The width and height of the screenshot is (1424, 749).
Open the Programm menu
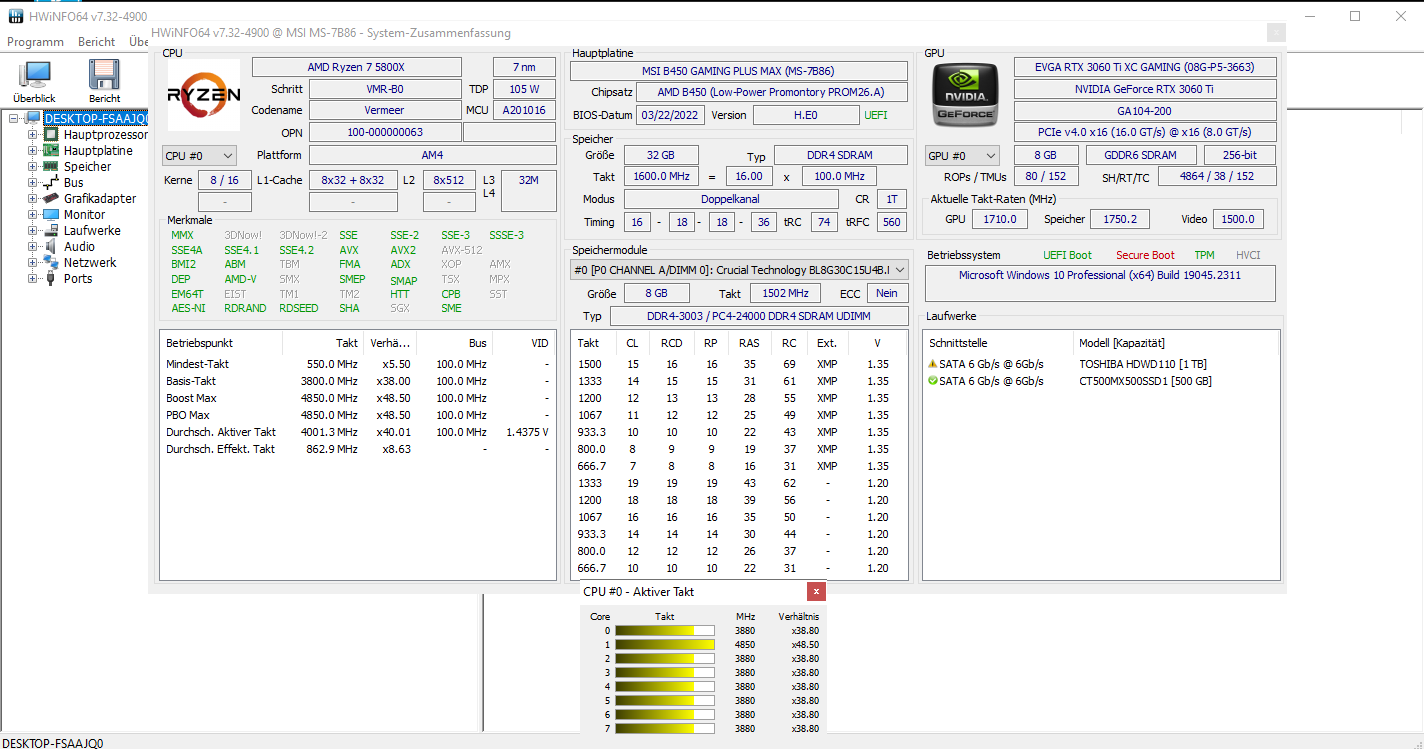(35, 42)
